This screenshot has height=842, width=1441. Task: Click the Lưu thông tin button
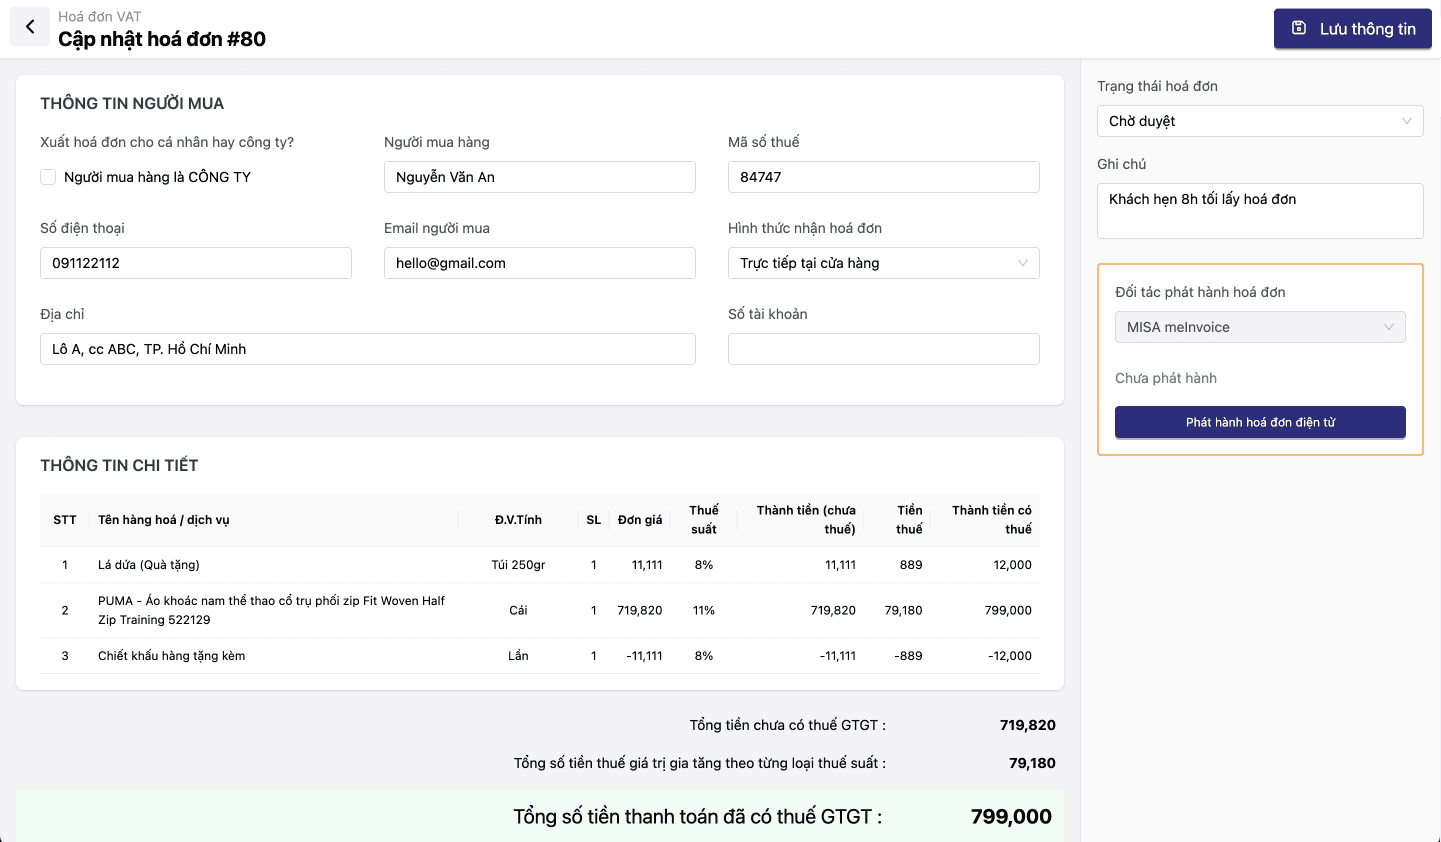(1352, 29)
